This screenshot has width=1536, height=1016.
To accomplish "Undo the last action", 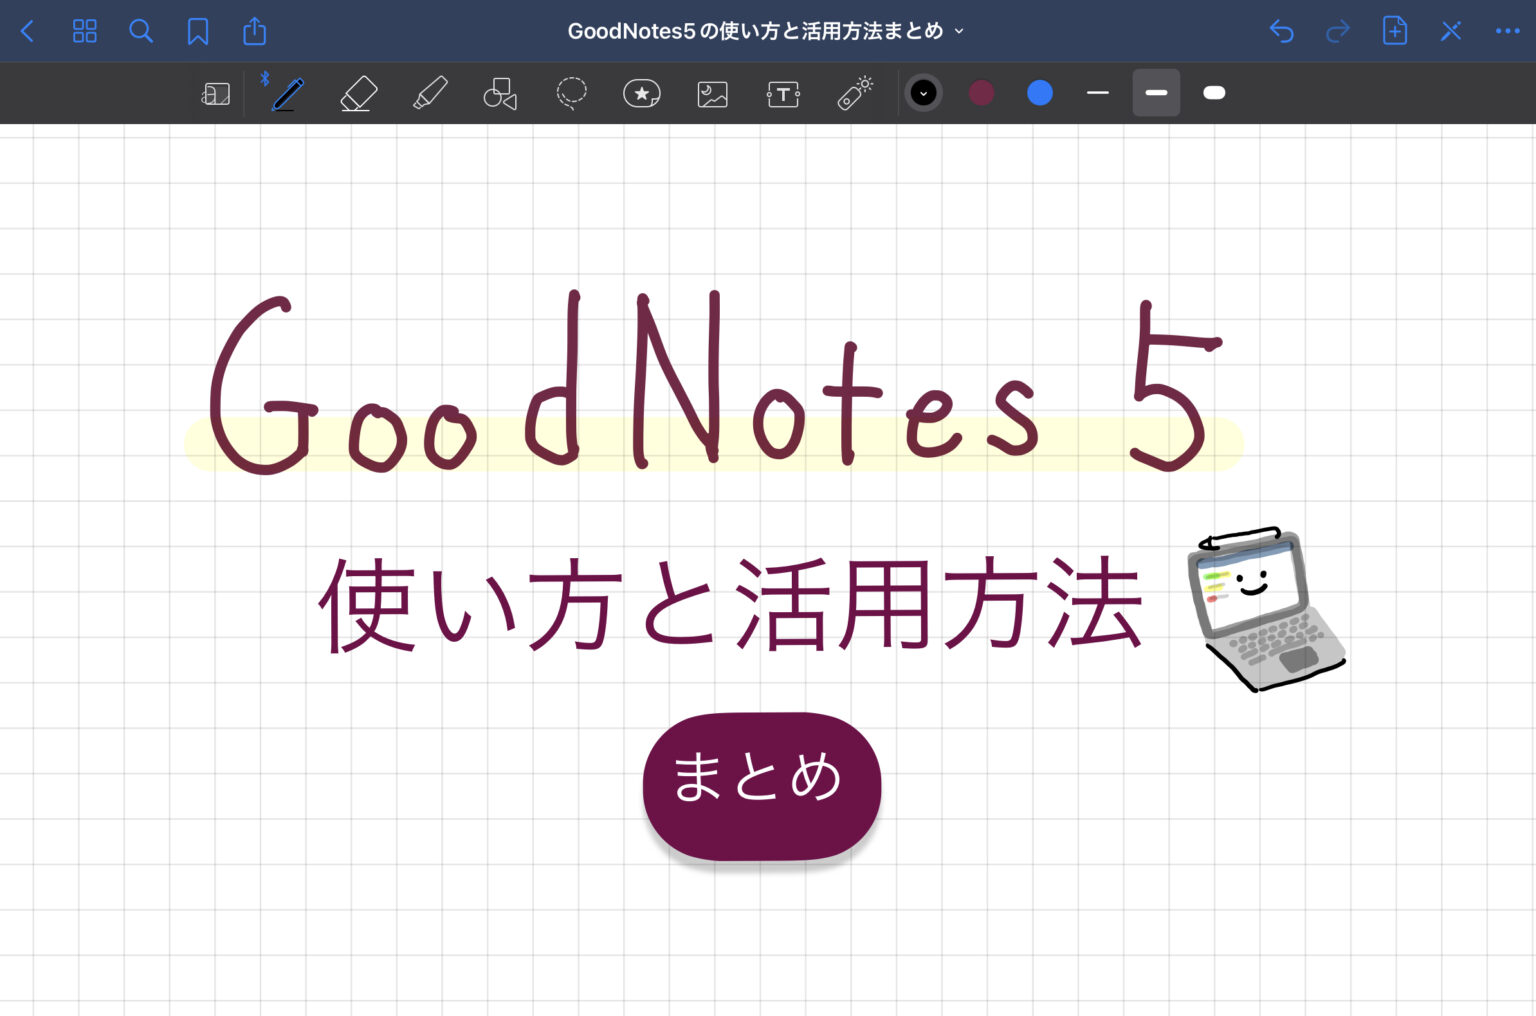I will pos(1281,31).
